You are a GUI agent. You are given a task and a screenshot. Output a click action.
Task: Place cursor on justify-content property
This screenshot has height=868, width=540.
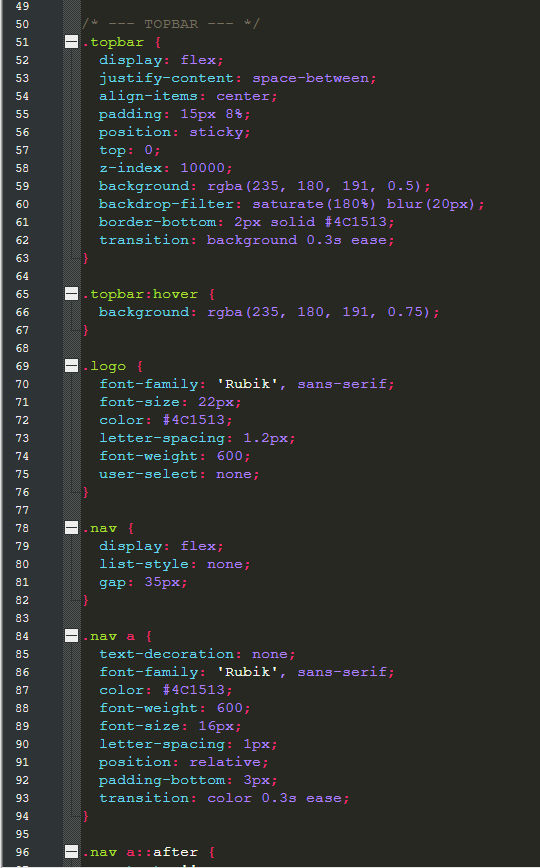[x=166, y=78]
